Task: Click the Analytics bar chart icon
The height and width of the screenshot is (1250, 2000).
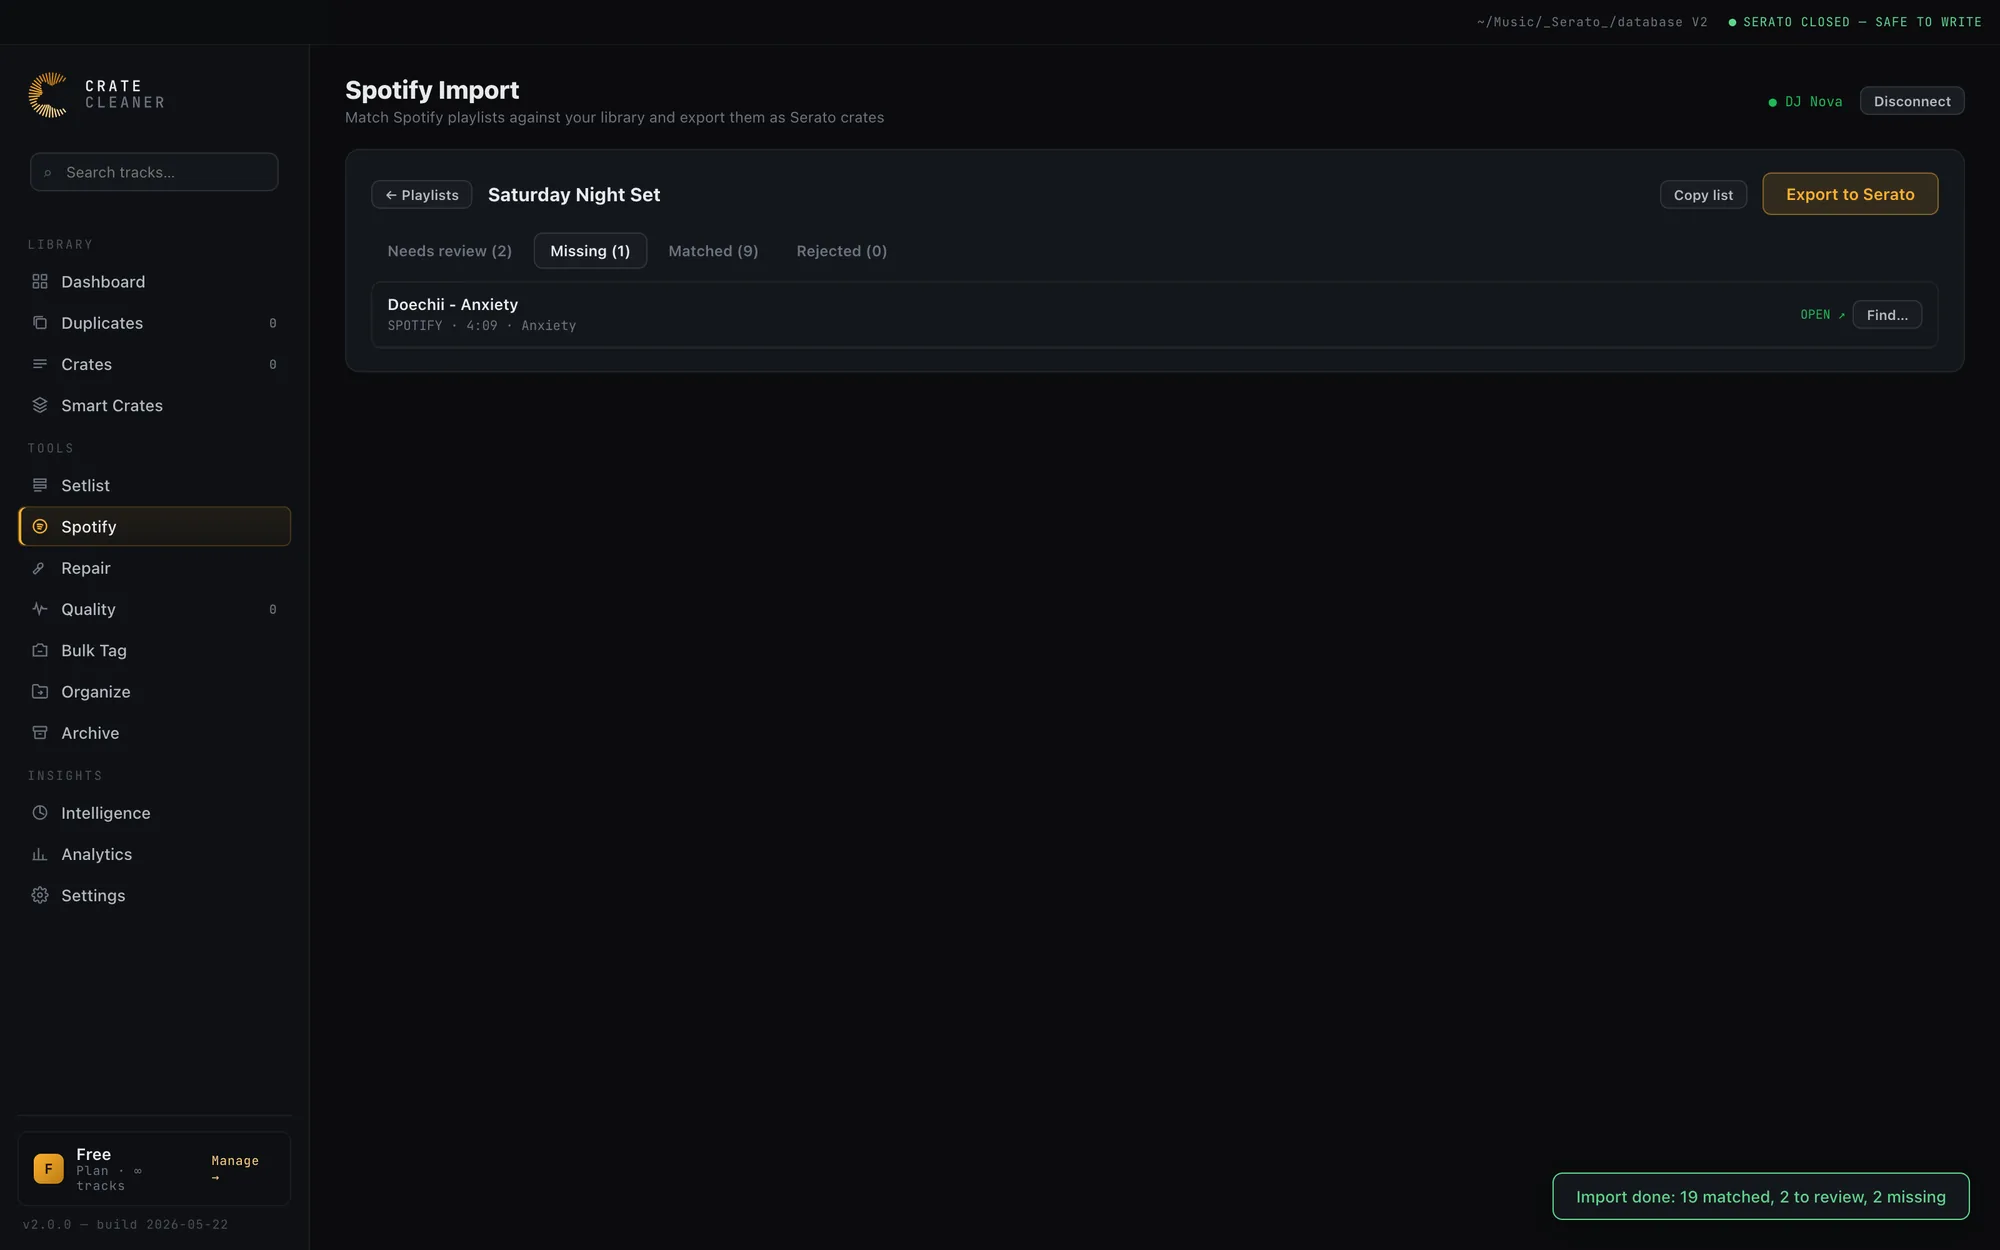Action: pos(40,854)
